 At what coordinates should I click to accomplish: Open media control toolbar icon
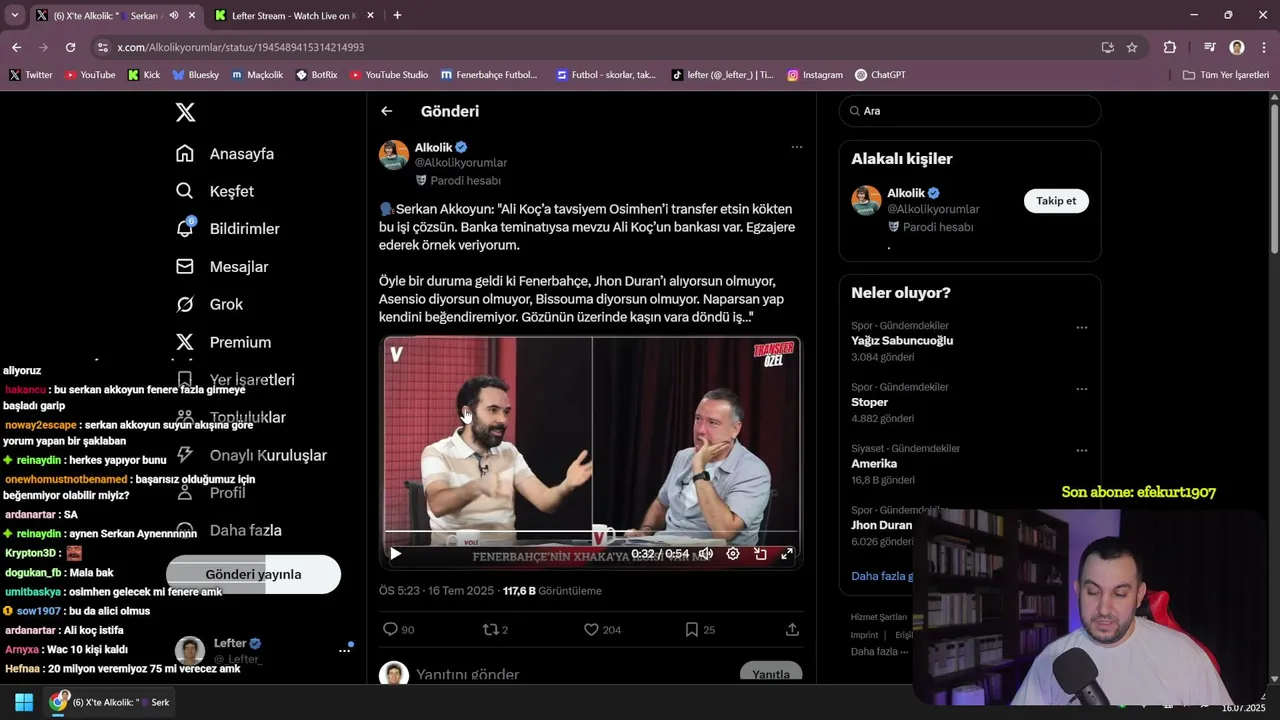coord(1210,47)
